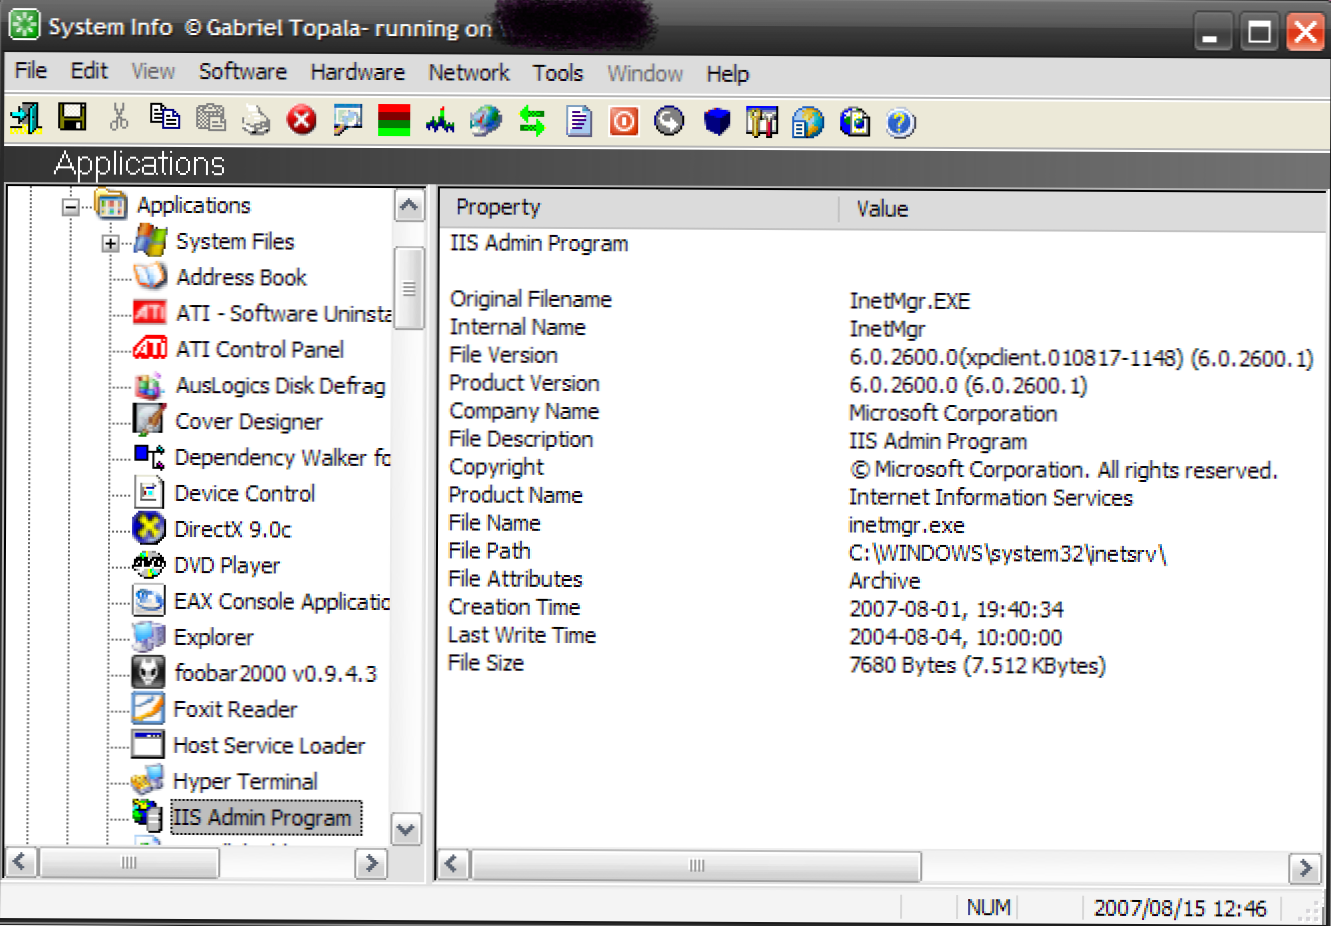The image size is (1331, 926).
Task: Click the scissors cut icon
Action: coord(119,119)
